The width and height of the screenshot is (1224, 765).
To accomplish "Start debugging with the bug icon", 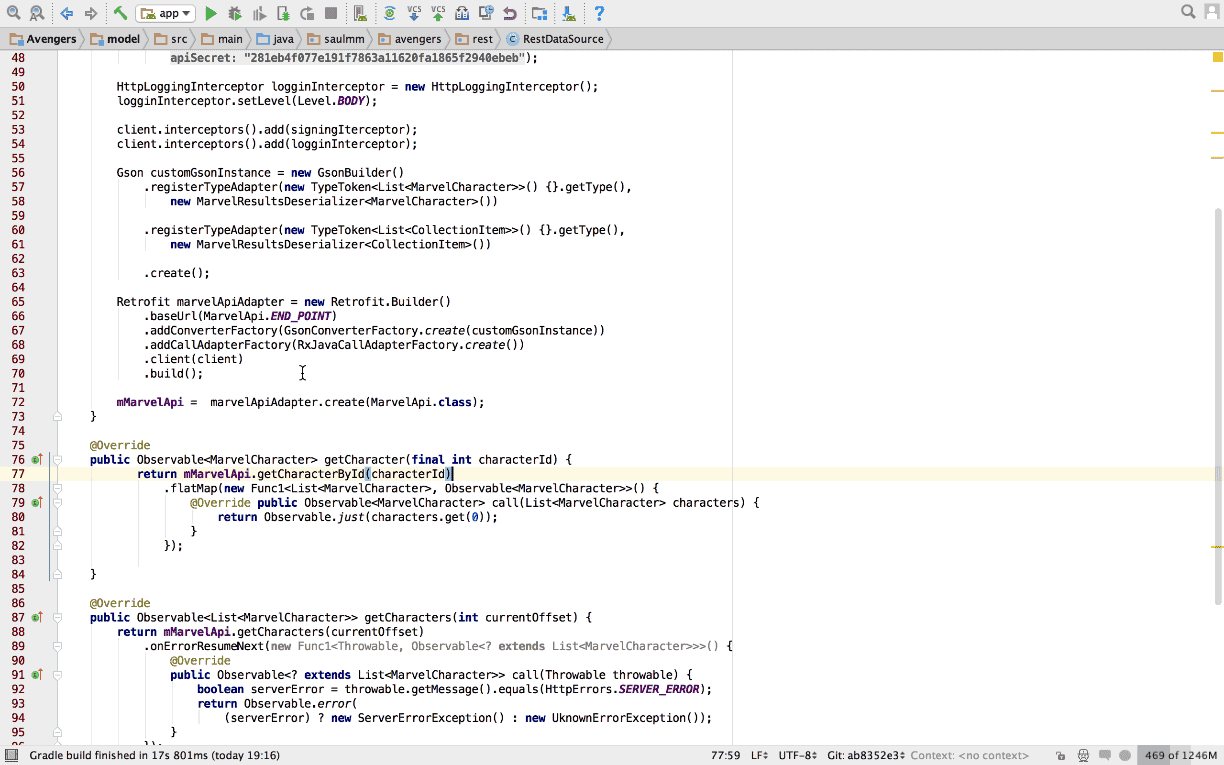I will (235, 13).
